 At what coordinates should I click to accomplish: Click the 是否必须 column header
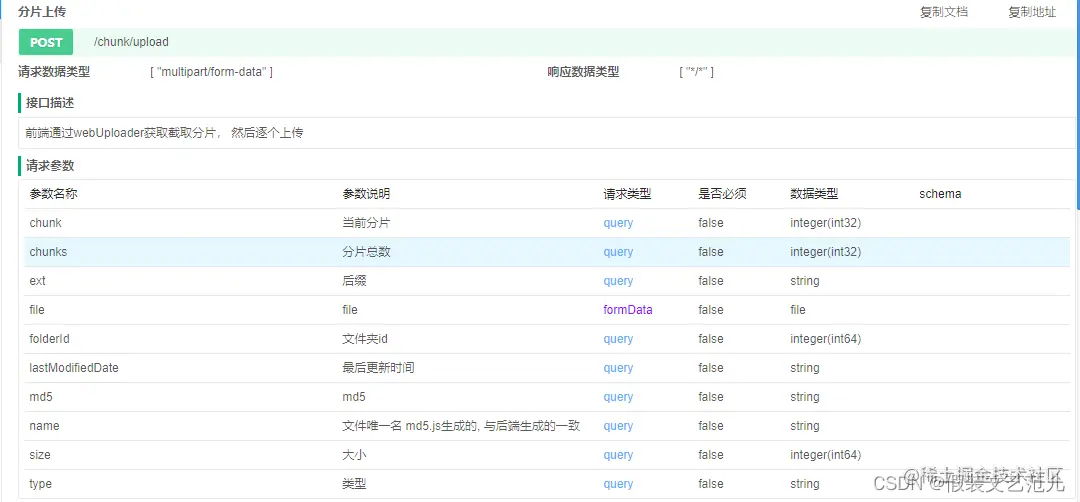pyautogui.click(x=722, y=194)
